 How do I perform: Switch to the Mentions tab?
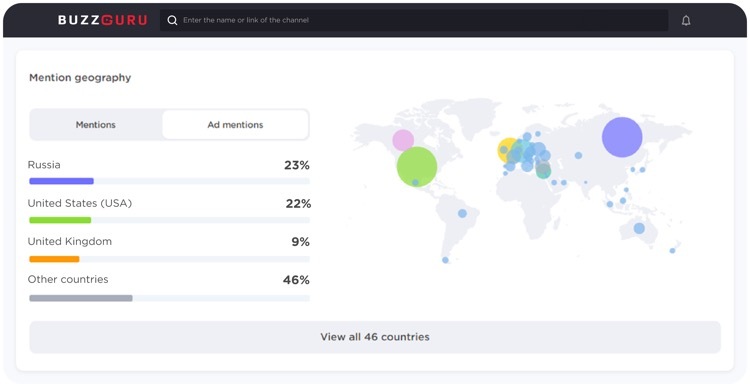[96, 125]
